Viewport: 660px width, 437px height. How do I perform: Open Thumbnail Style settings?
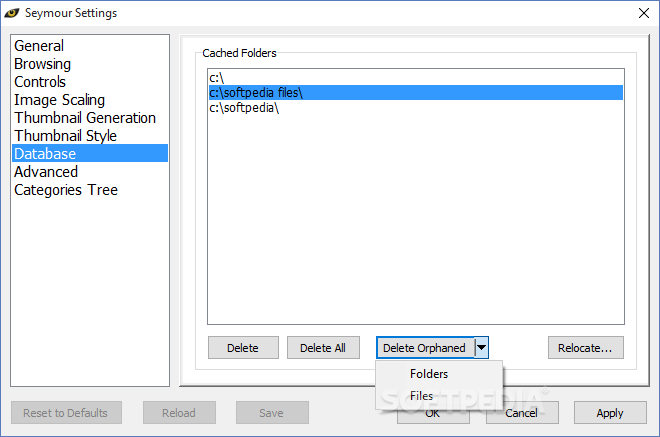[65, 136]
